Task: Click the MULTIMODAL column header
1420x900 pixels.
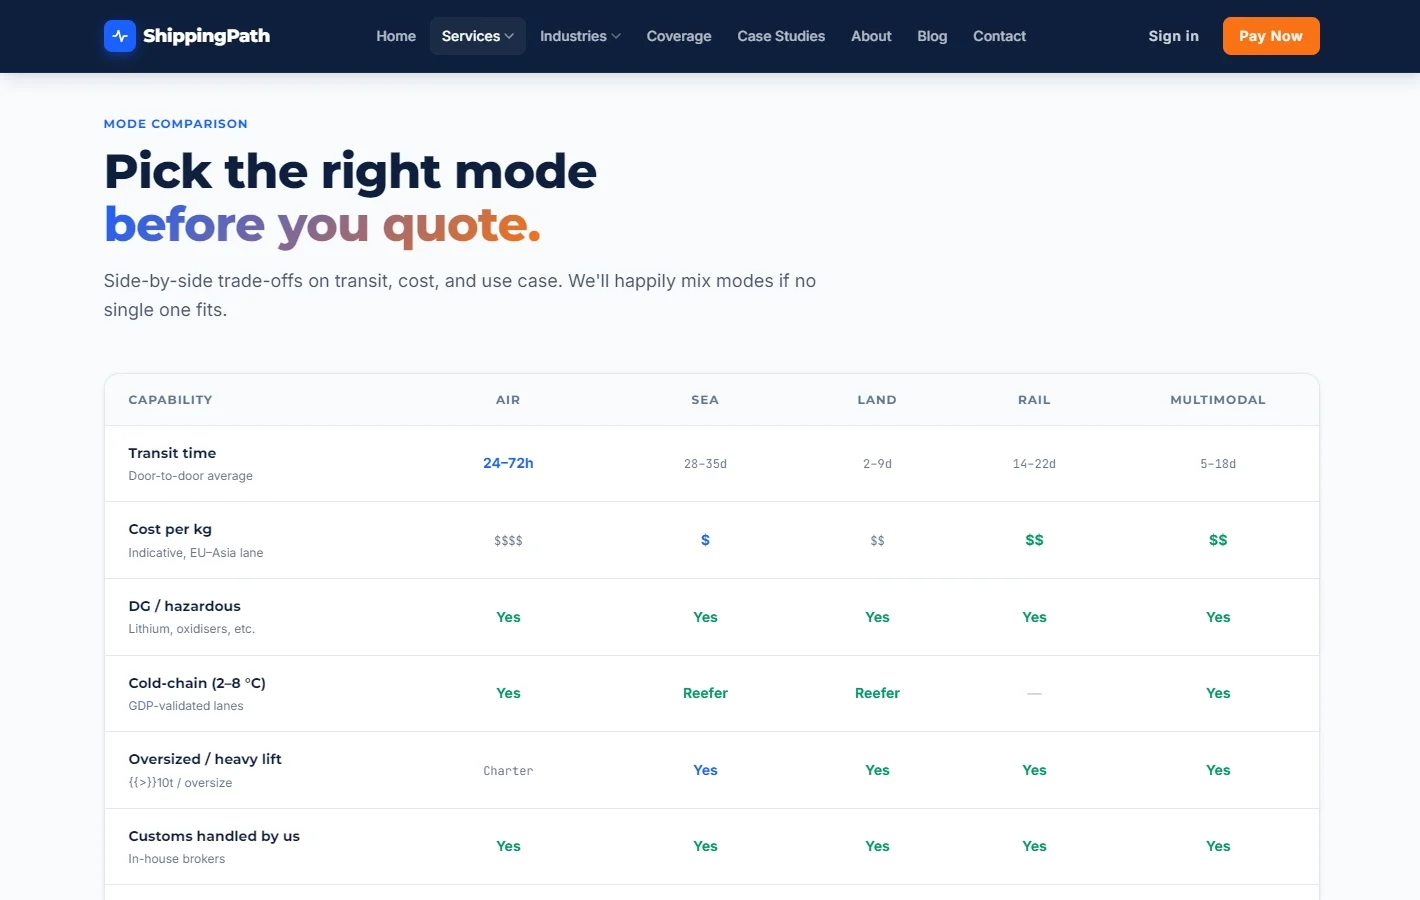Action: pos(1218,400)
